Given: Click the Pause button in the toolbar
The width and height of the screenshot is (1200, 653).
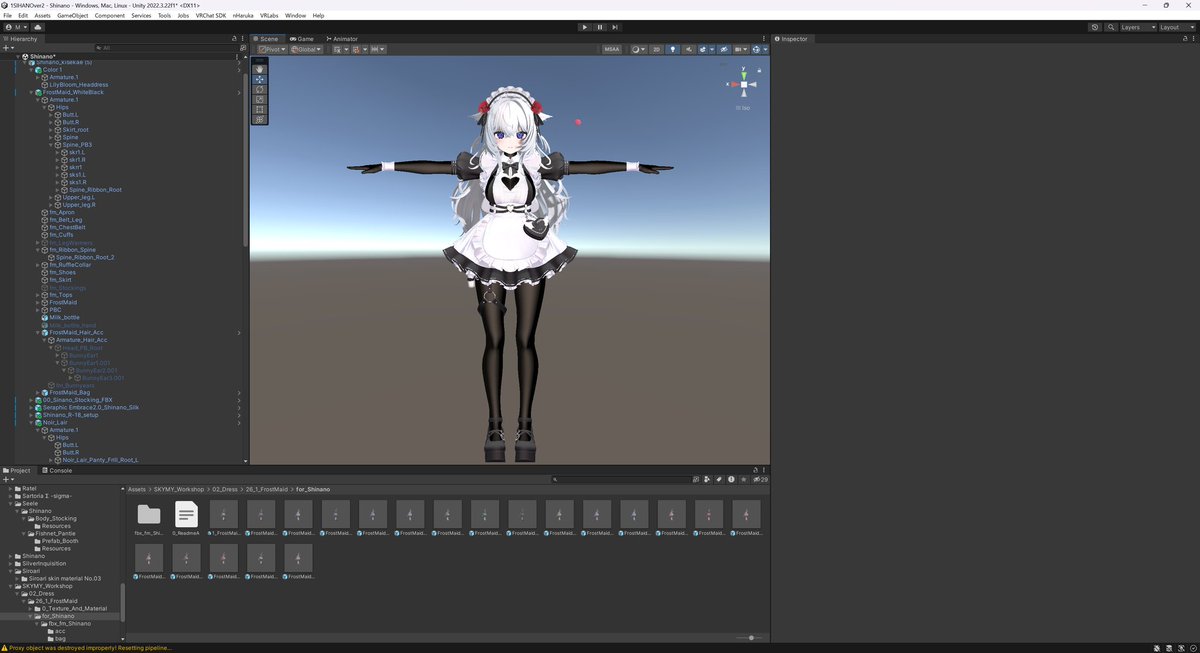Looking at the screenshot, I should tap(600, 27).
